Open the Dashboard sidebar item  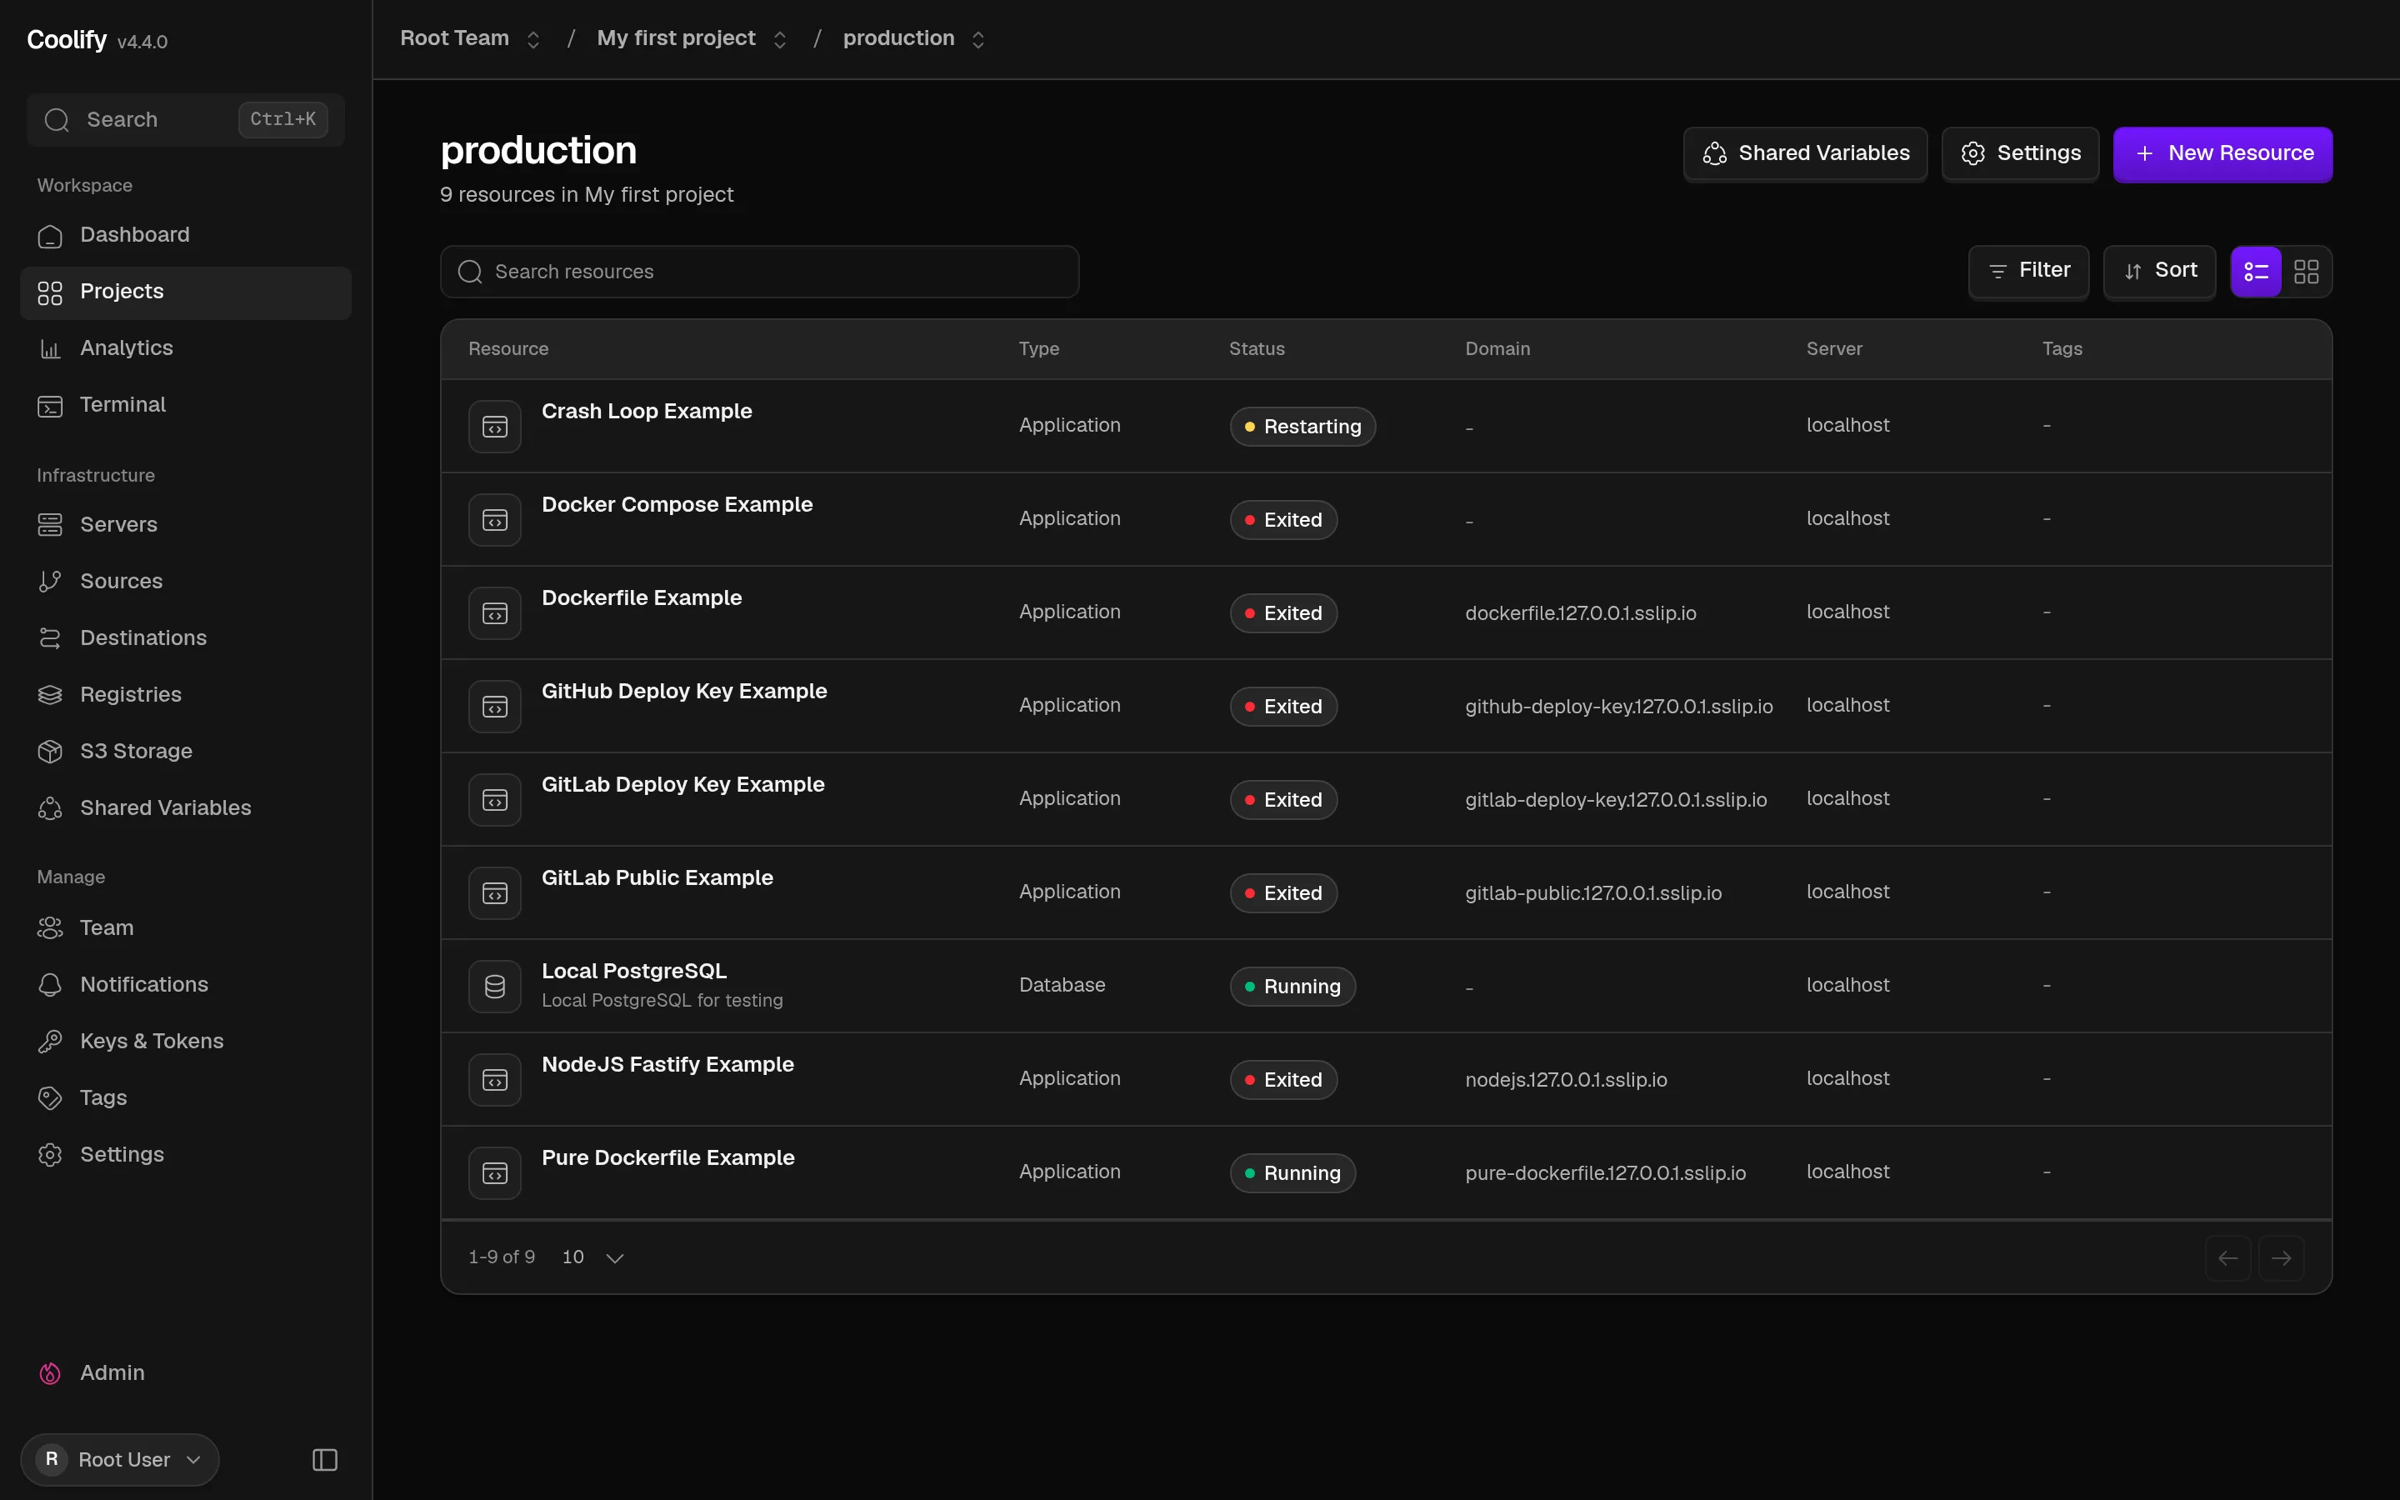pos(185,235)
